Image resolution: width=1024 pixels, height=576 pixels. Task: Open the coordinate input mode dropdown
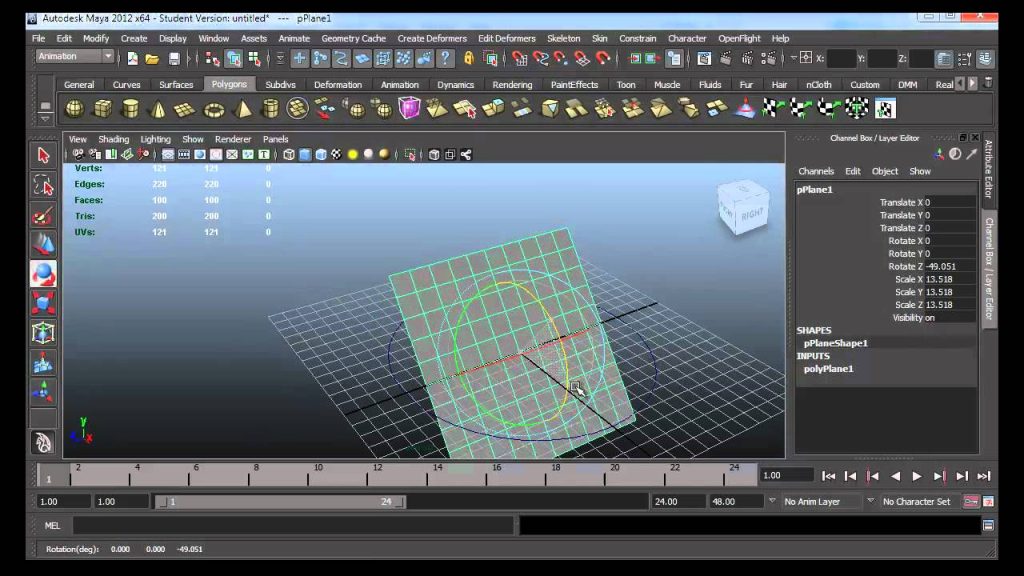click(x=793, y=58)
